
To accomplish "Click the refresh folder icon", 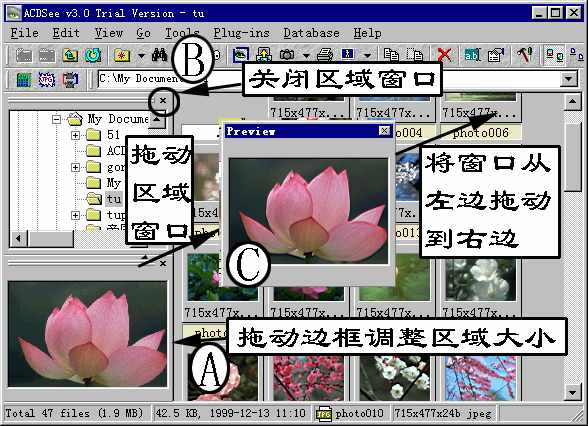I will (x=93, y=56).
